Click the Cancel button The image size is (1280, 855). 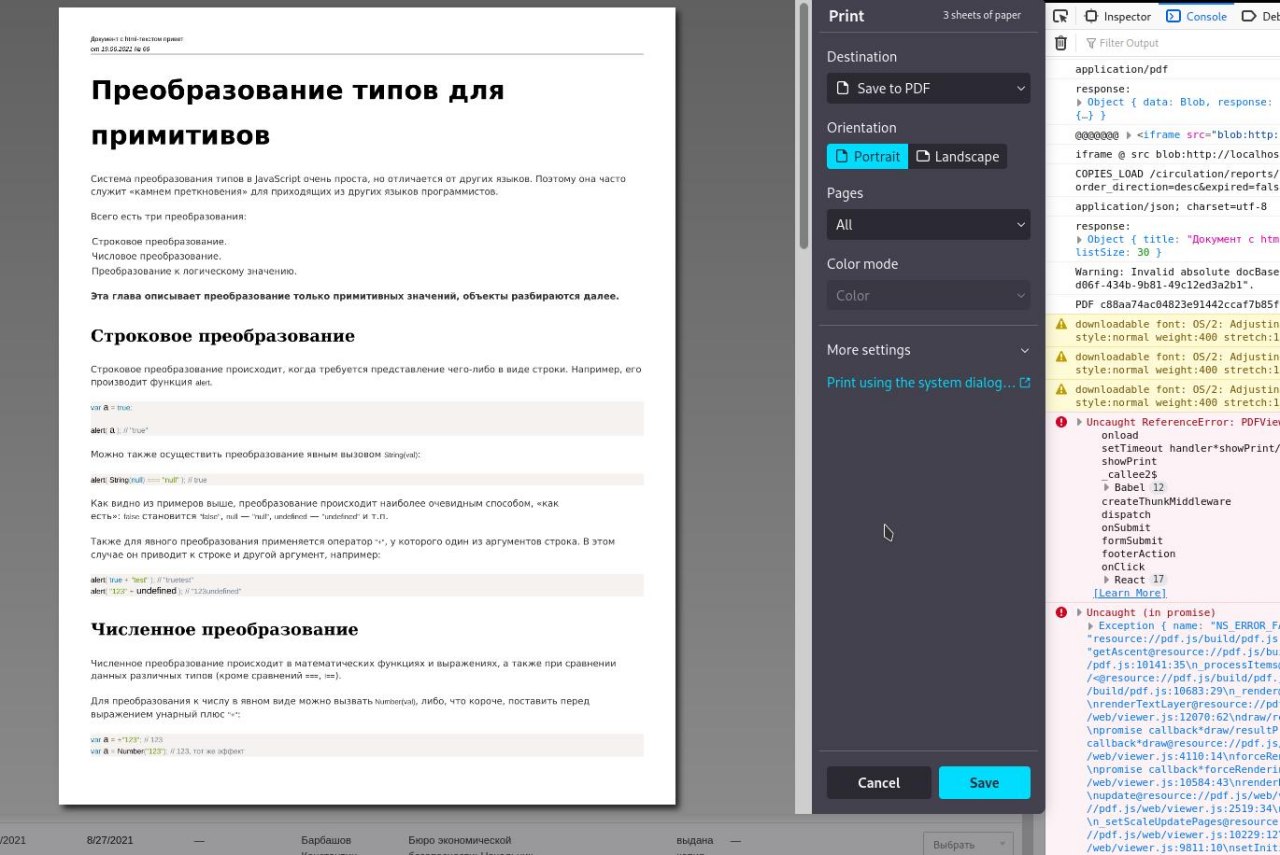879,783
